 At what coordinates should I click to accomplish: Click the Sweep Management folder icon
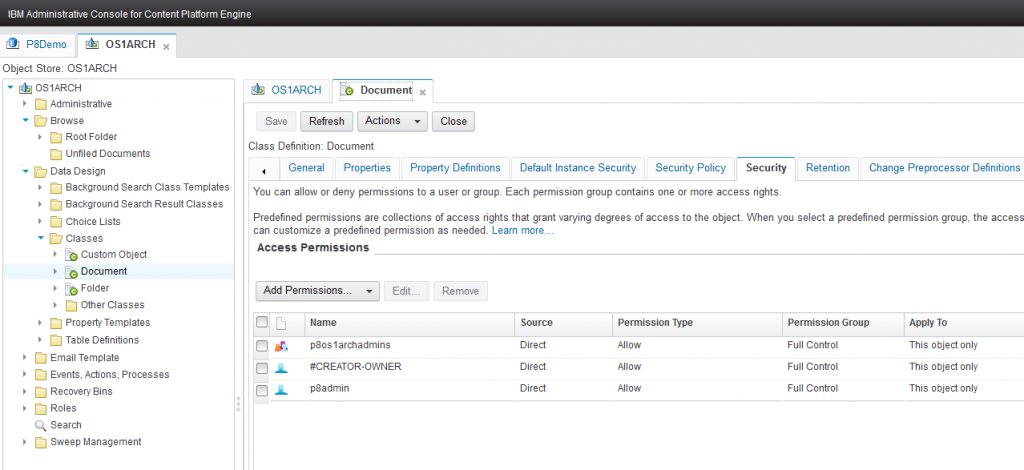[41, 443]
